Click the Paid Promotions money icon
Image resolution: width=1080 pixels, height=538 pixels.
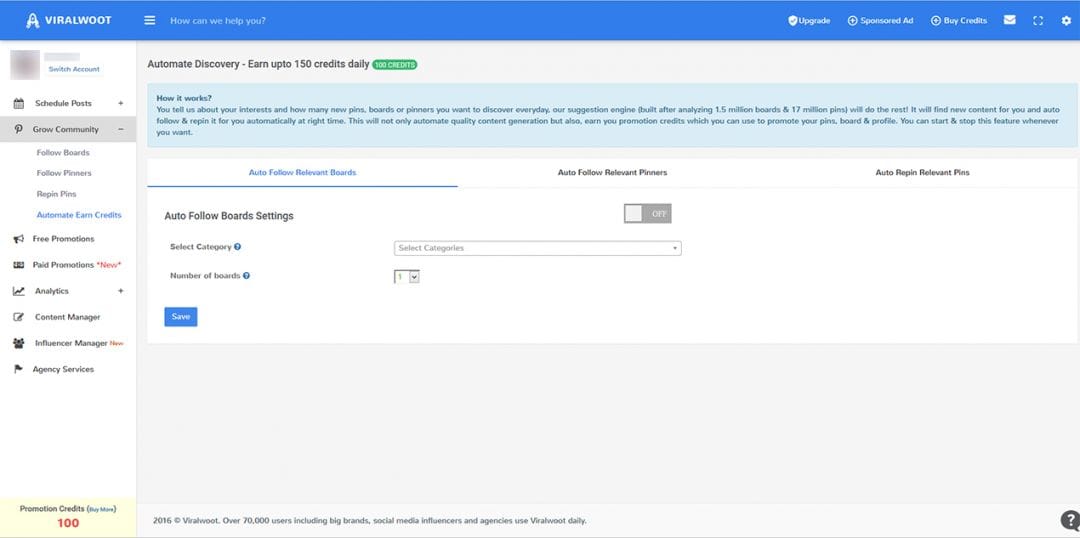[19, 265]
